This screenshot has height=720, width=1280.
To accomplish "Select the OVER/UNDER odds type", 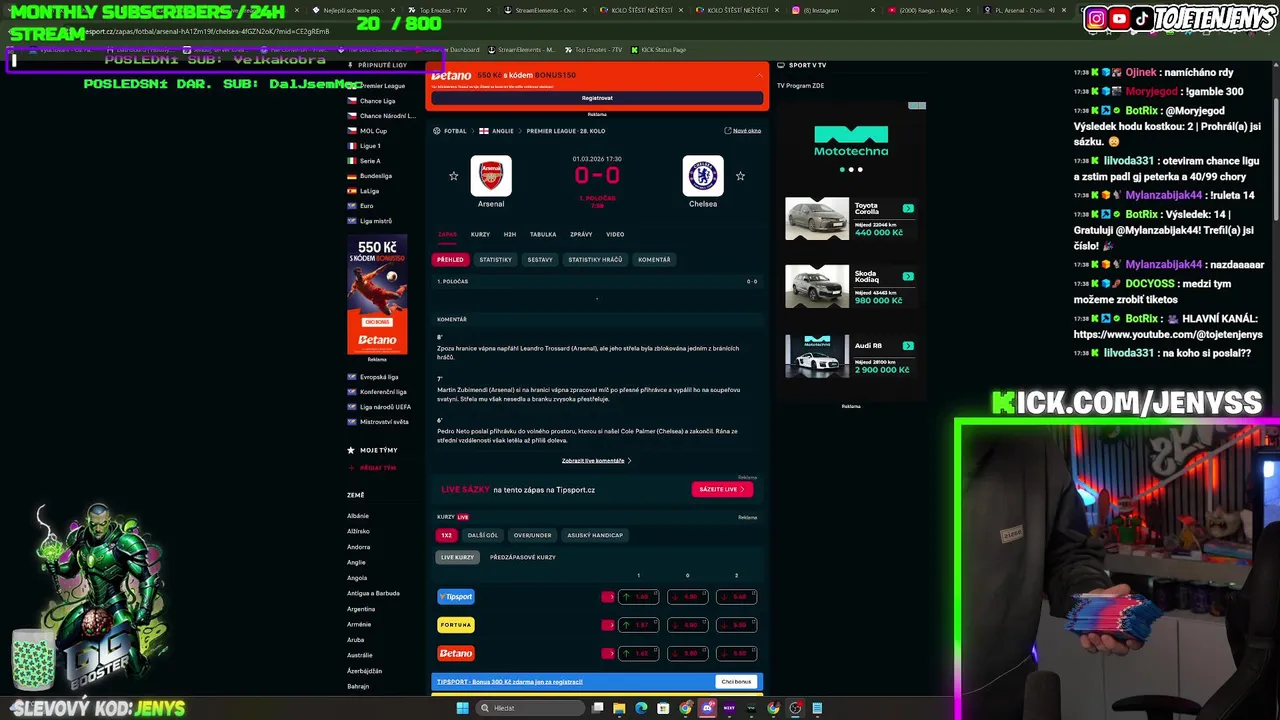I will tap(532, 535).
